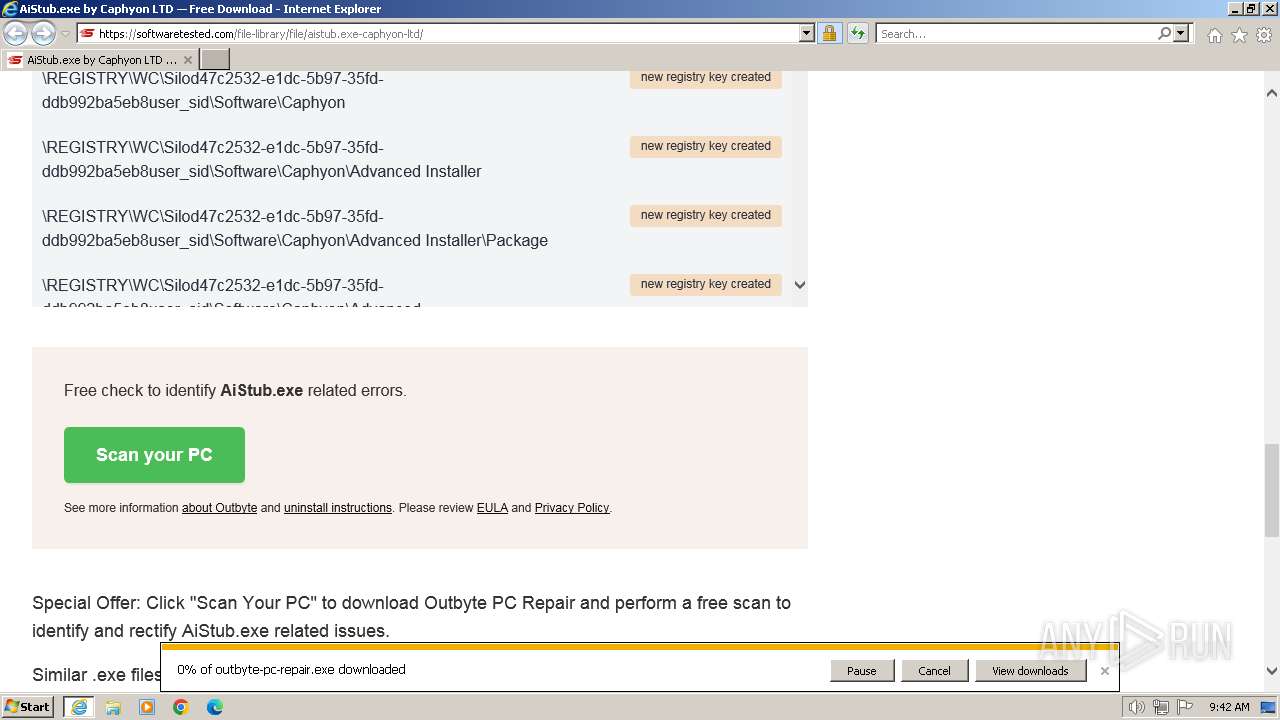Screen dimensions: 1280x720
Task: Click the Action Center flag icon
Action: (x=1185, y=707)
